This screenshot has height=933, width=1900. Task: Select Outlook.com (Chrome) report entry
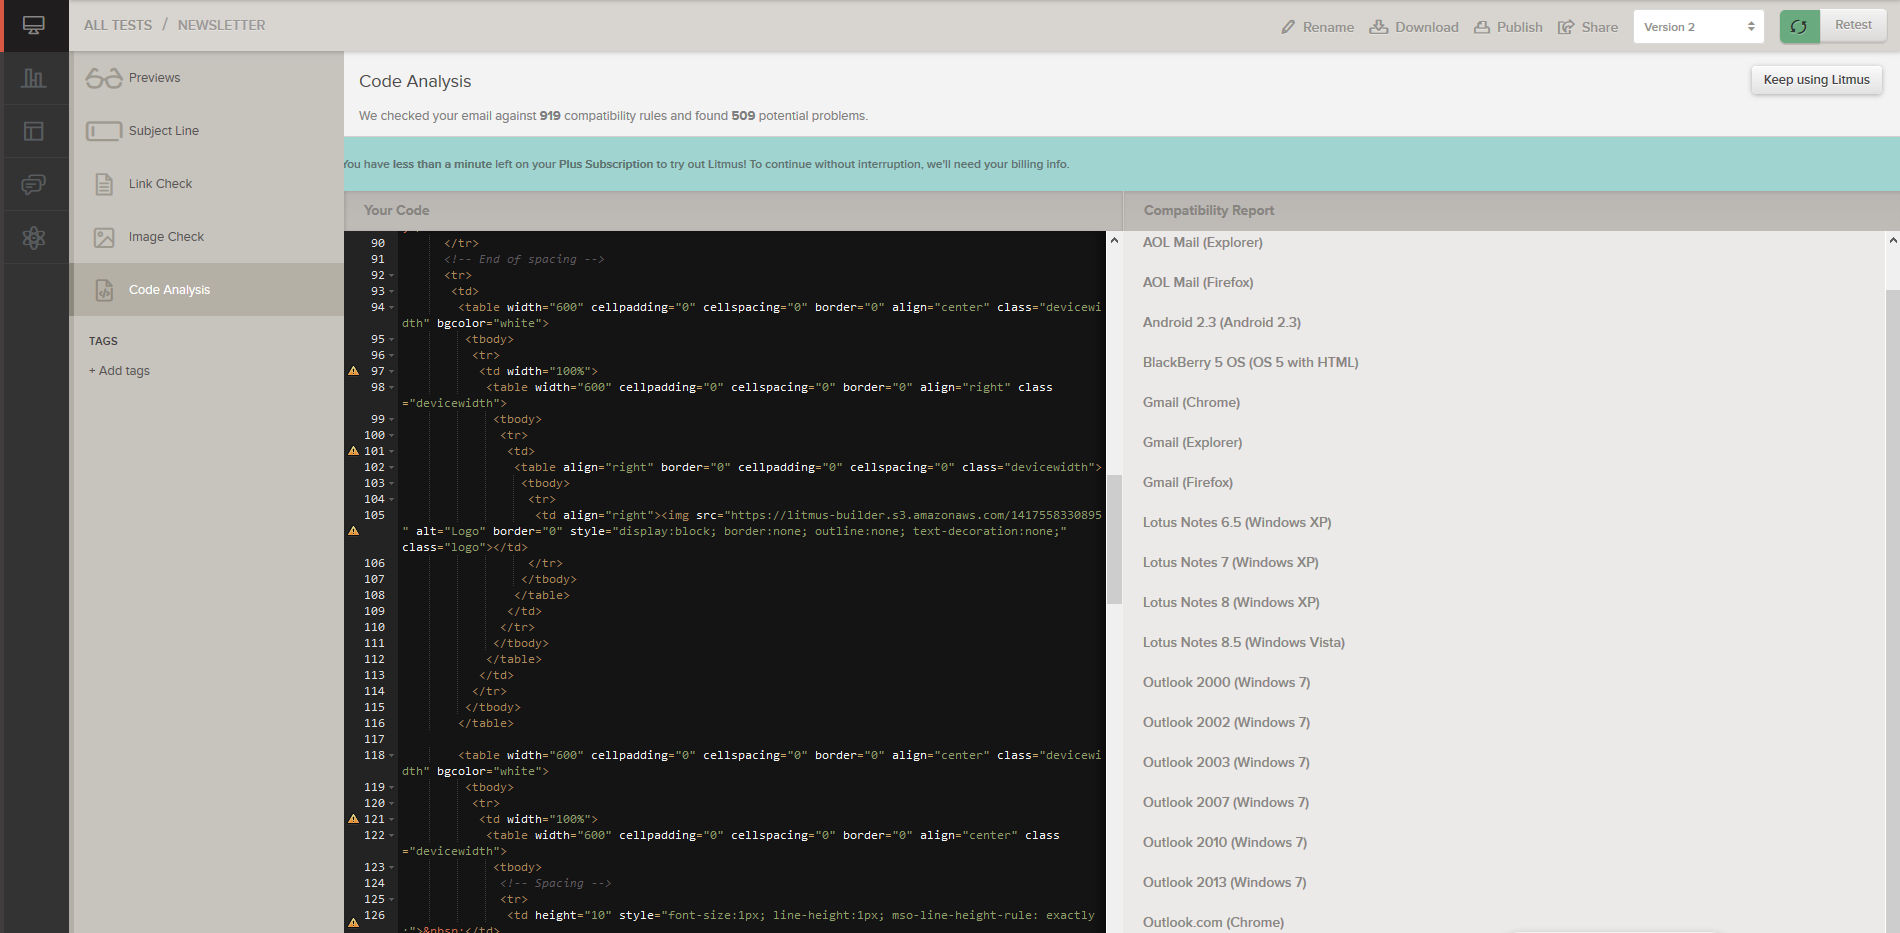1213,922
